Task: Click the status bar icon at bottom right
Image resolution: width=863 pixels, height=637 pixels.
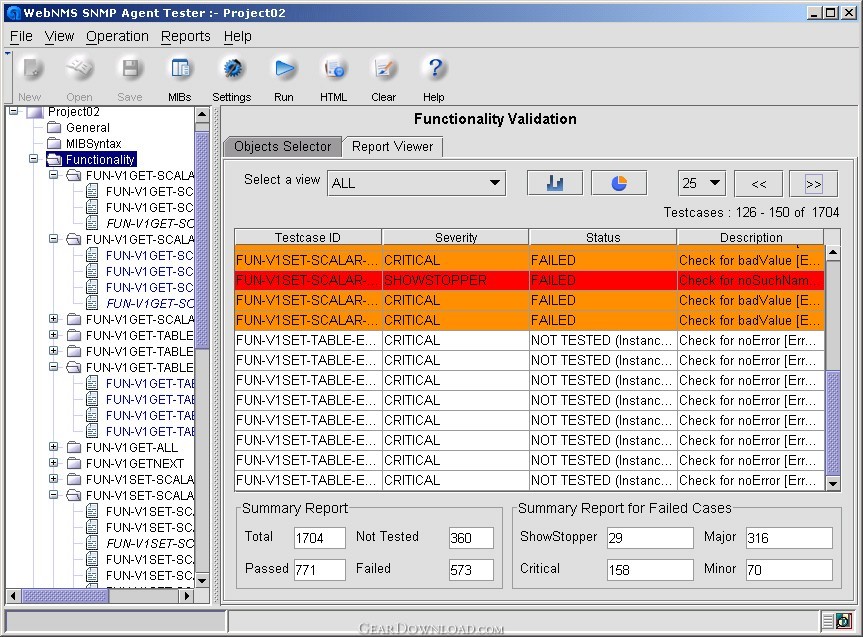Action: coord(843,621)
